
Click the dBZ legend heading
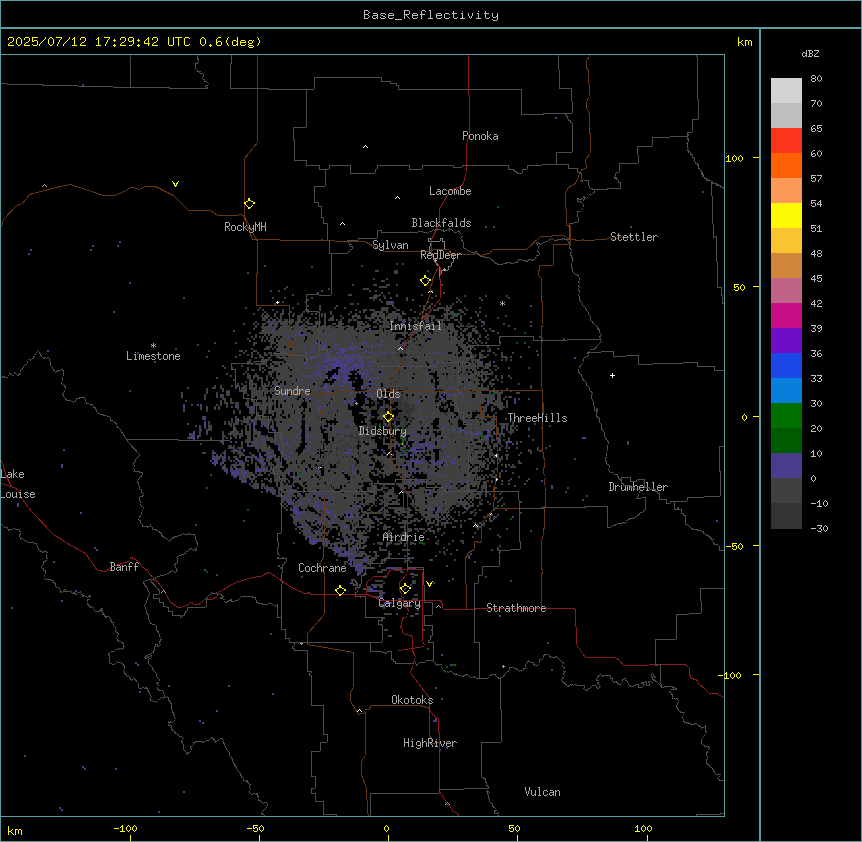pyautogui.click(x=810, y=54)
